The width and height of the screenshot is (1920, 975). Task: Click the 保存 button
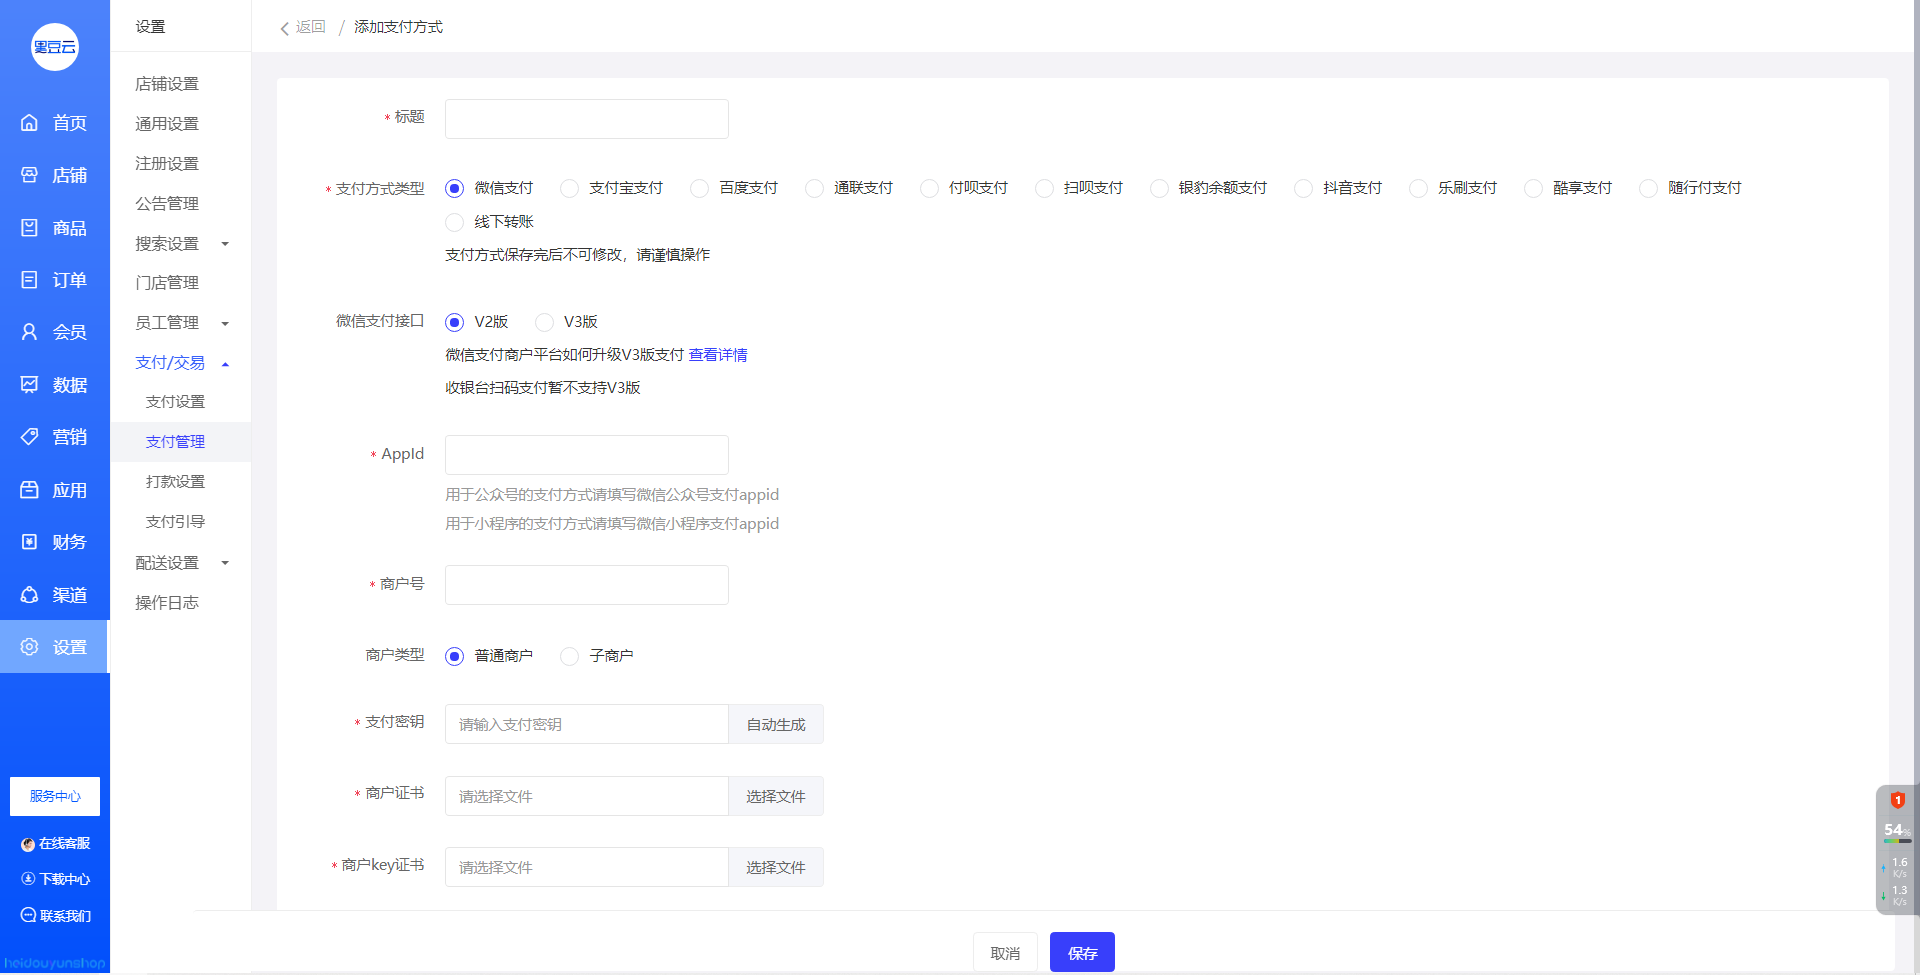pyautogui.click(x=1082, y=953)
